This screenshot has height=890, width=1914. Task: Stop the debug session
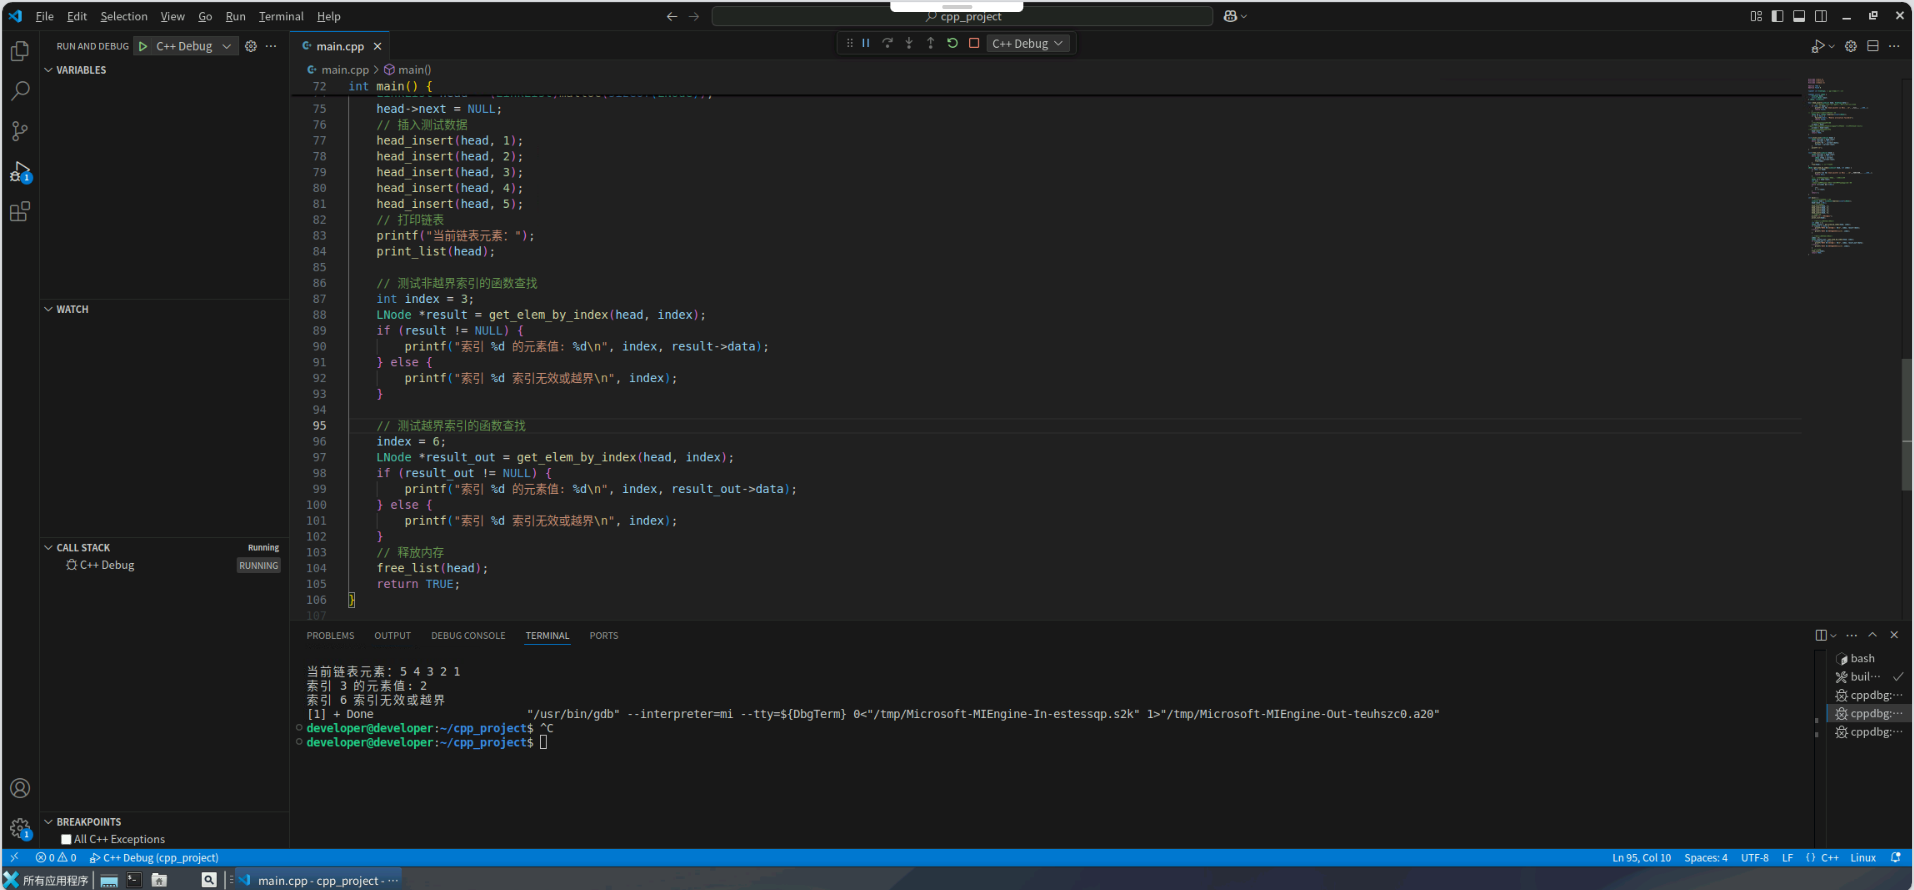974,43
